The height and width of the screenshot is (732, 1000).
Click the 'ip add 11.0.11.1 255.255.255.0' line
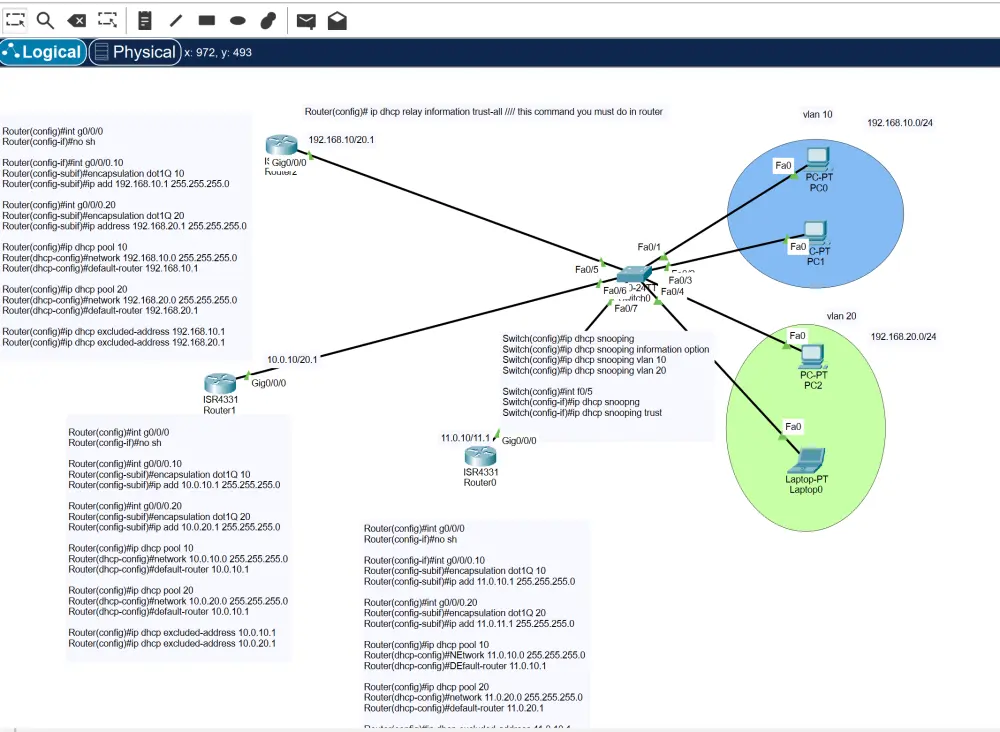point(469,624)
